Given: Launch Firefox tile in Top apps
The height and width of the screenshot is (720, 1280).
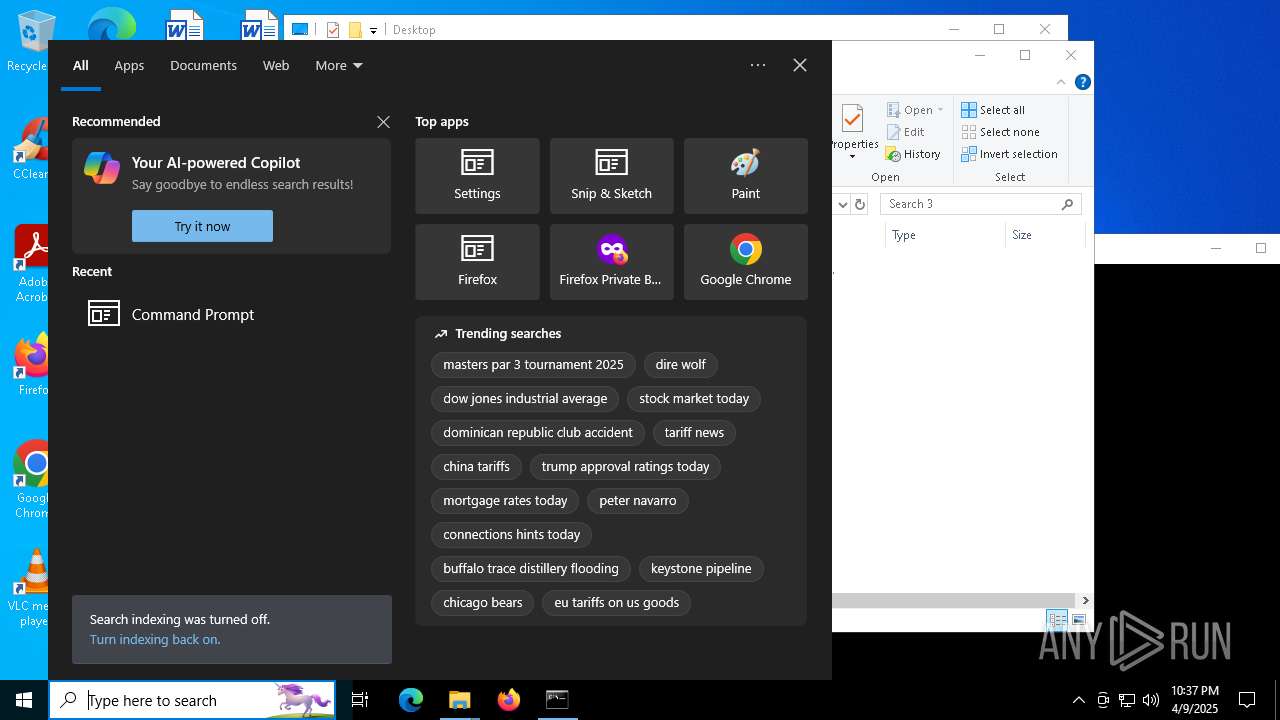Looking at the screenshot, I should pyautogui.click(x=477, y=262).
